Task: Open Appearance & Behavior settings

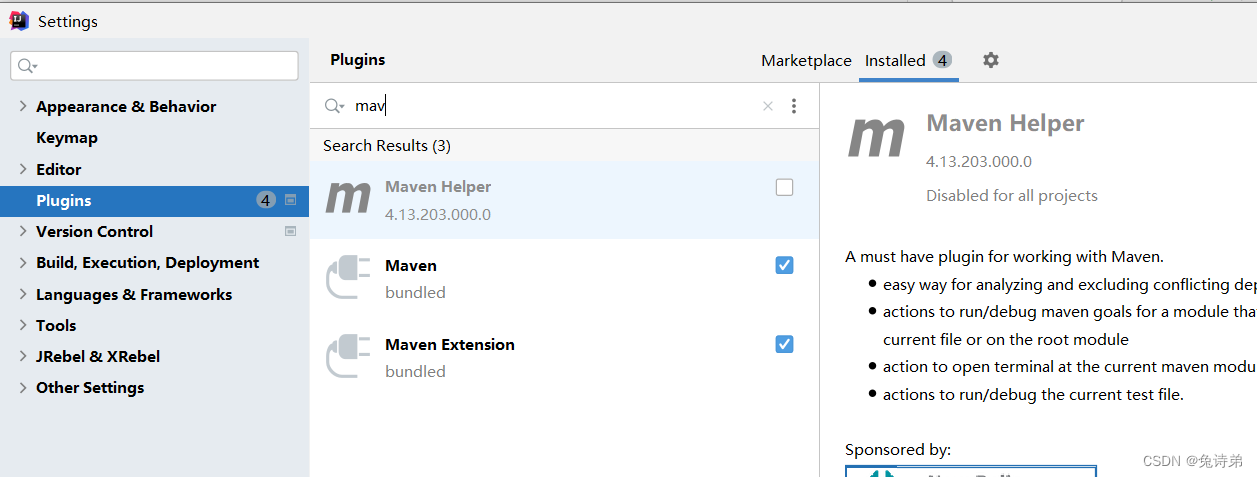Action: [126, 107]
